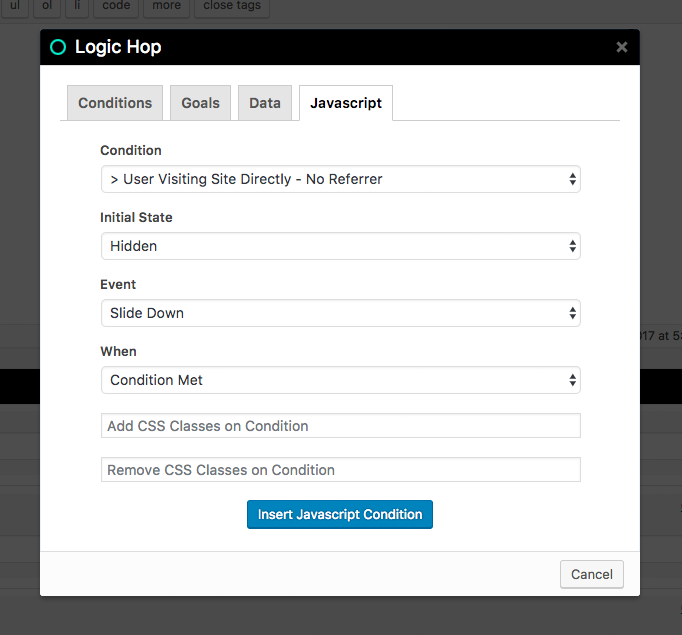This screenshot has height=635, width=682.
Task: Focus the Add CSS Classes on Condition field
Action: [x=341, y=425]
